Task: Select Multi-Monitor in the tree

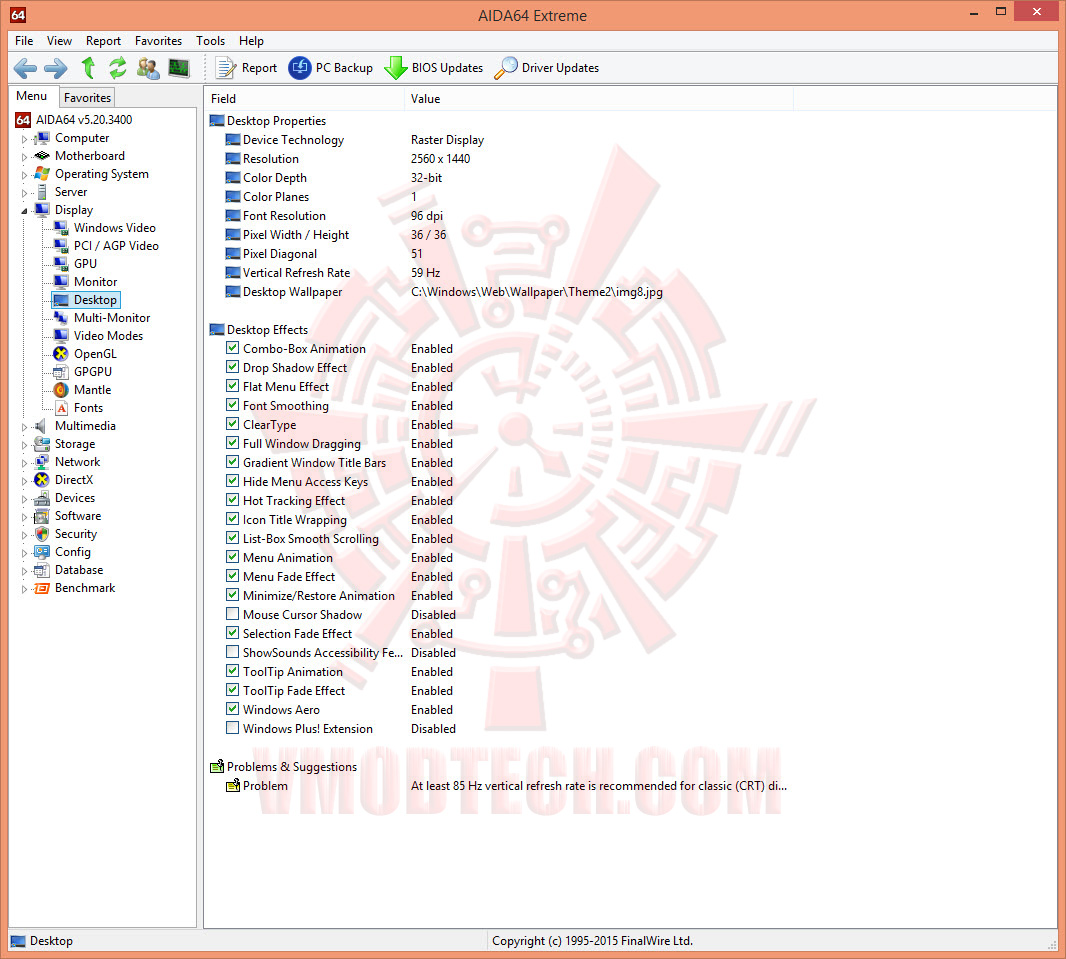Action: pos(111,317)
